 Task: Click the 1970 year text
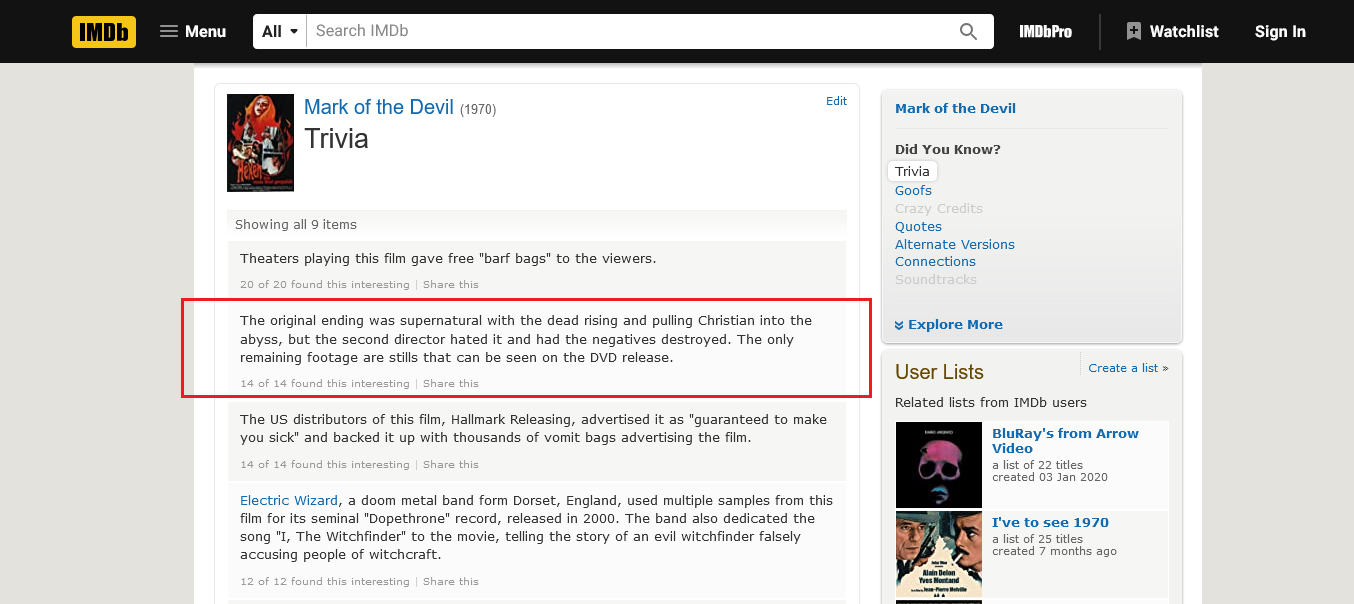pos(478,109)
